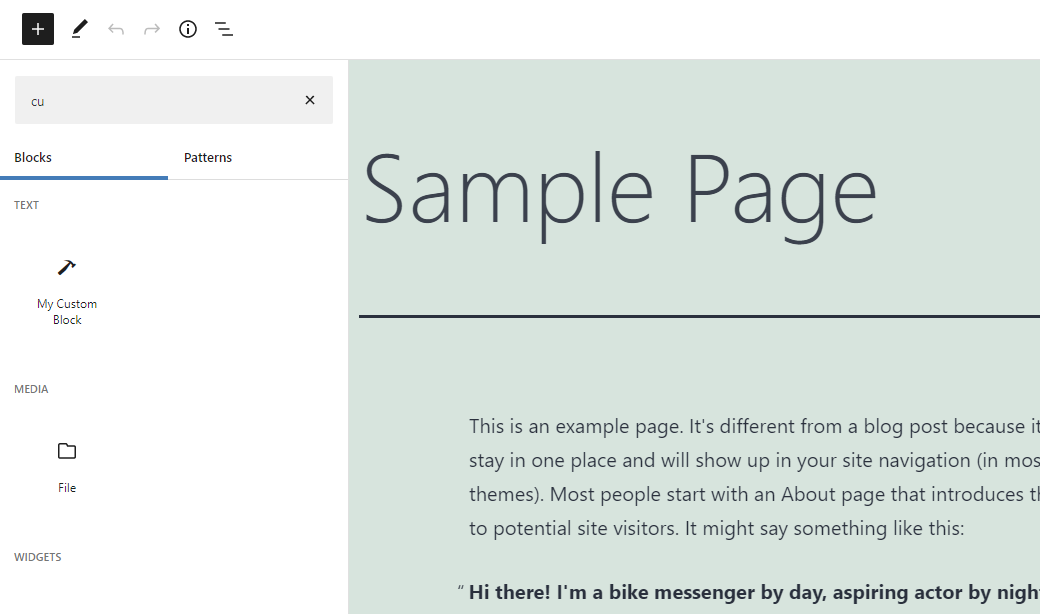Open the document Details info icon
The image size is (1040, 614).
pos(188,29)
